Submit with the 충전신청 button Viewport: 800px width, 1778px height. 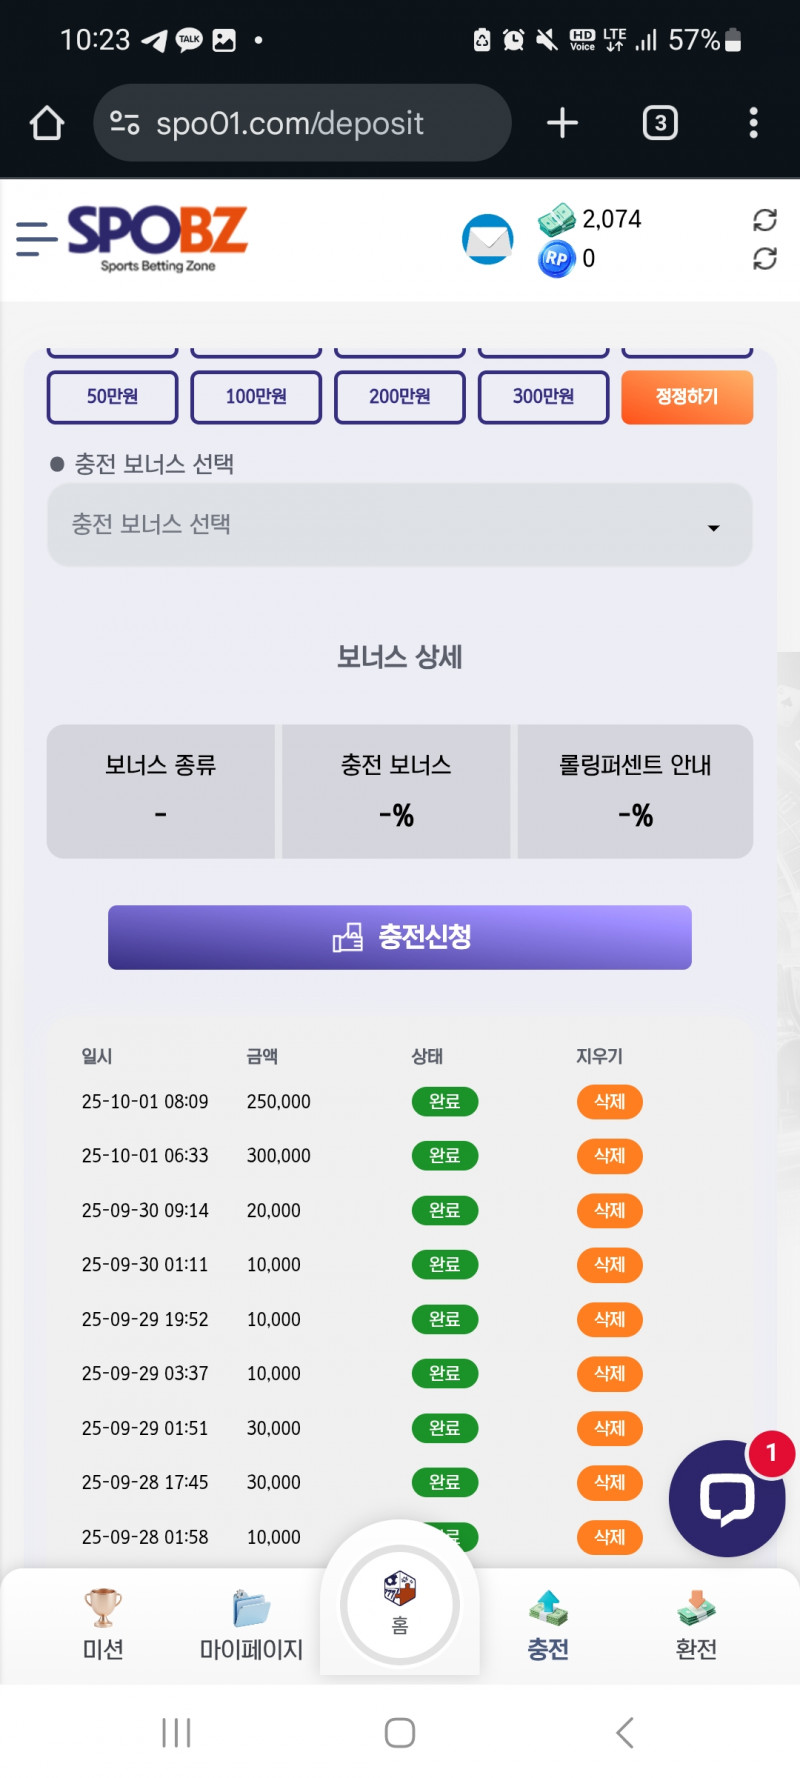[x=400, y=937]
